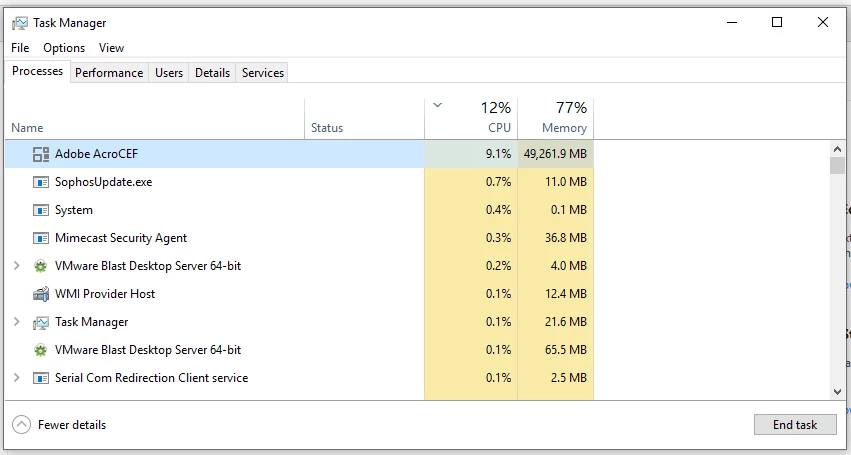The width and height of the screenshot is (851, 455).
Task: Switch to the Performance tab
Action: (x=109, y=73)
